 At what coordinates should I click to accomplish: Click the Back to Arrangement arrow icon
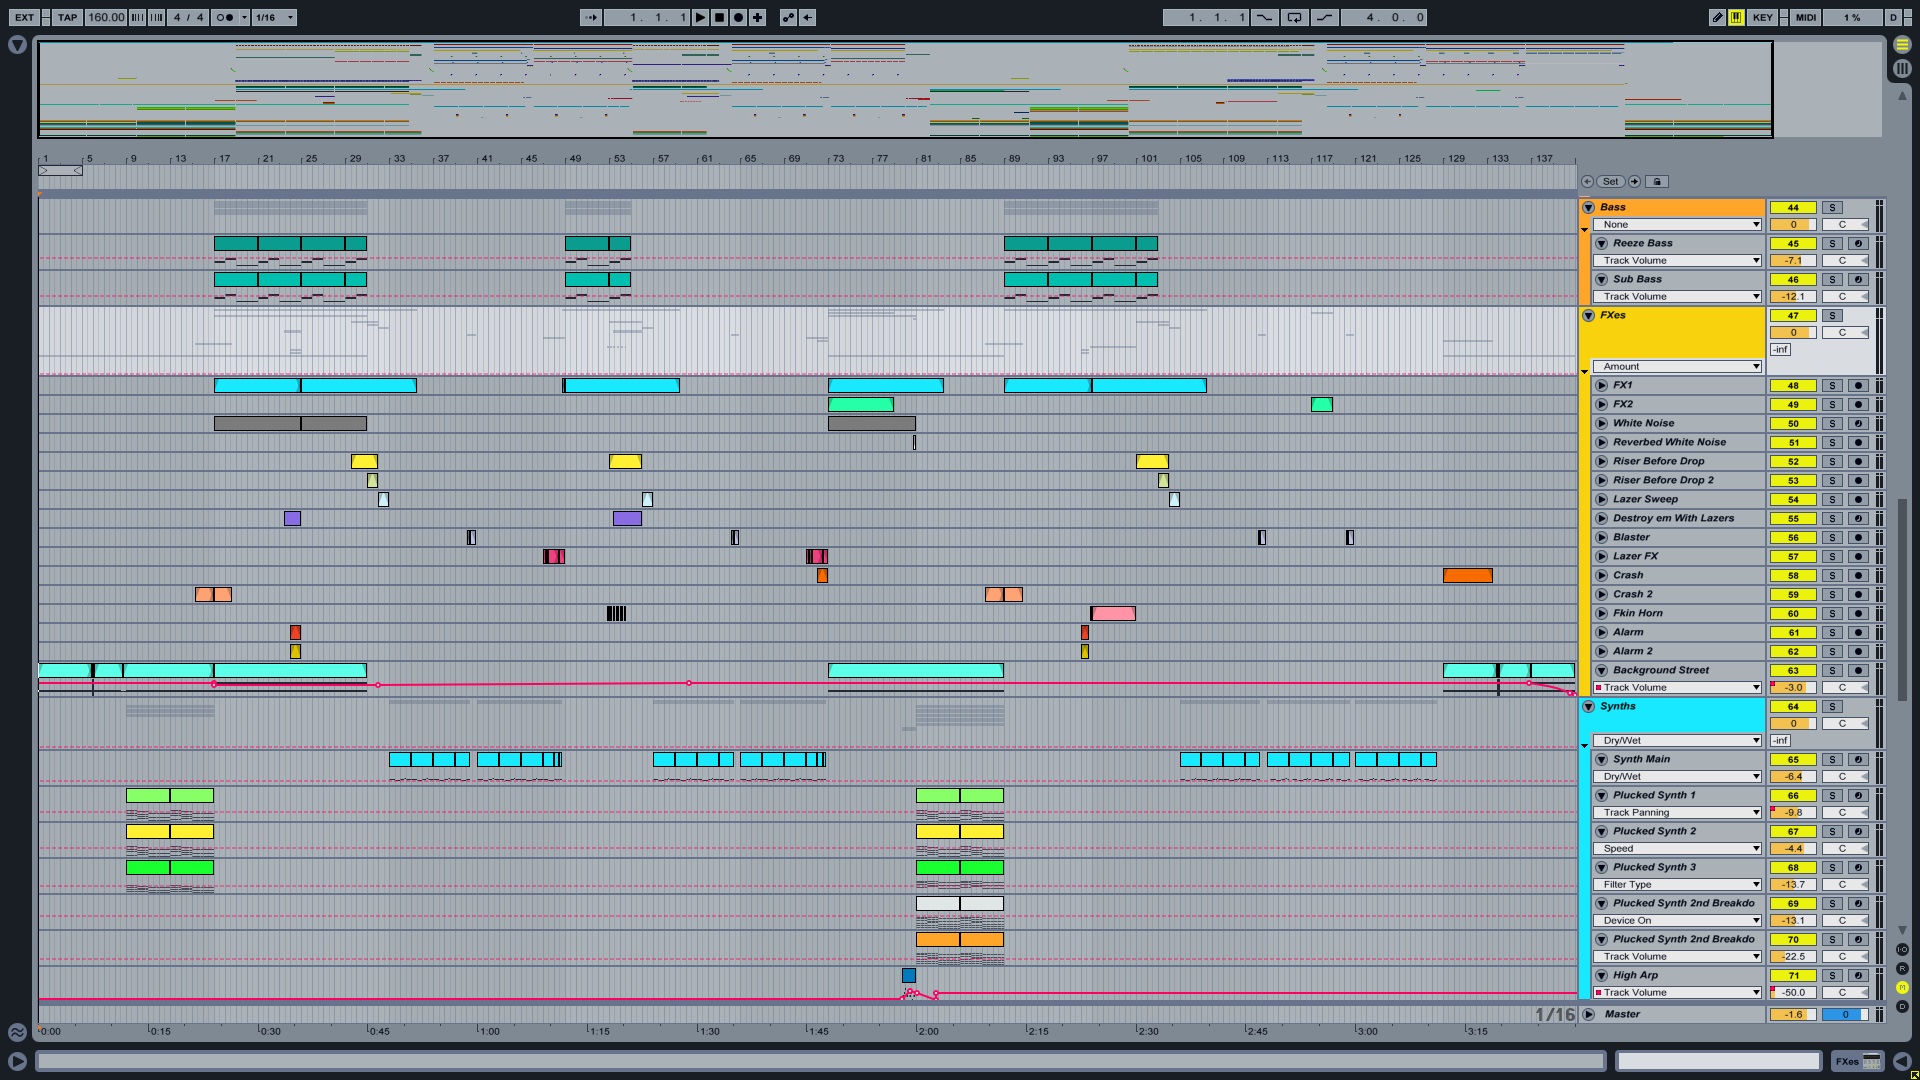pyautogui.click(x=807, y=17)
